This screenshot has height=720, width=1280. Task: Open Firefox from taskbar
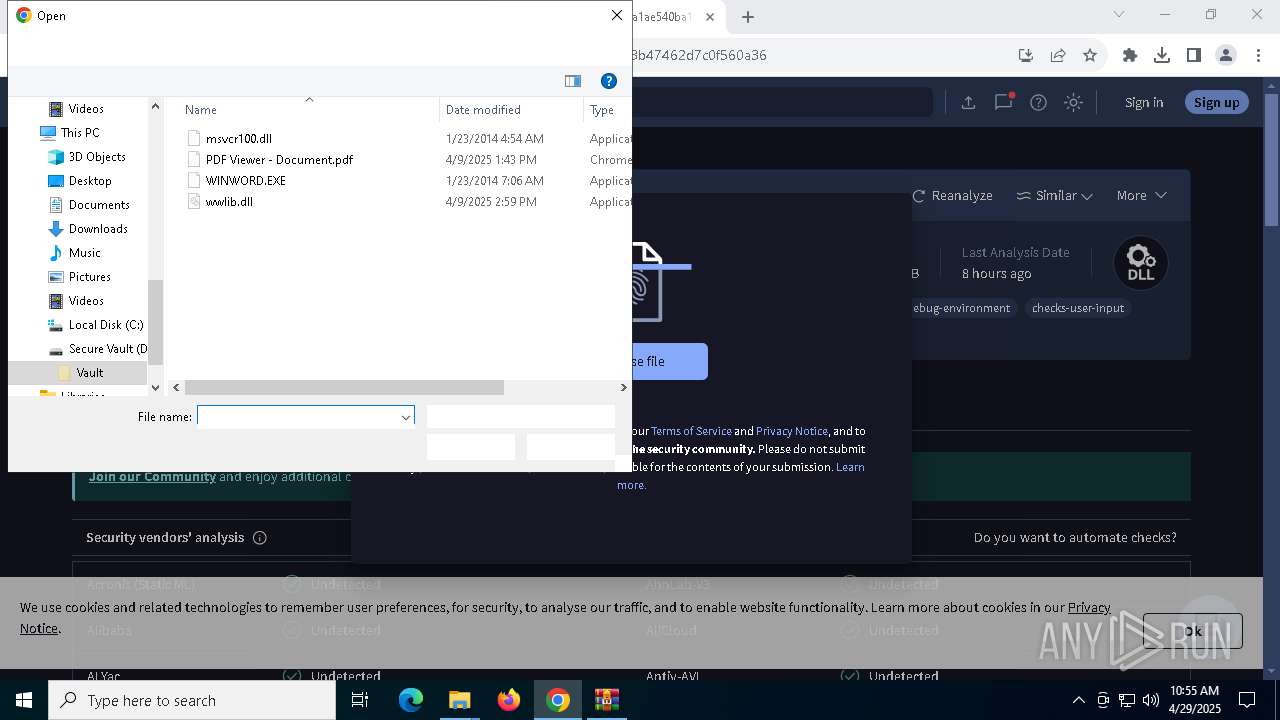click(x=509, y=700)
